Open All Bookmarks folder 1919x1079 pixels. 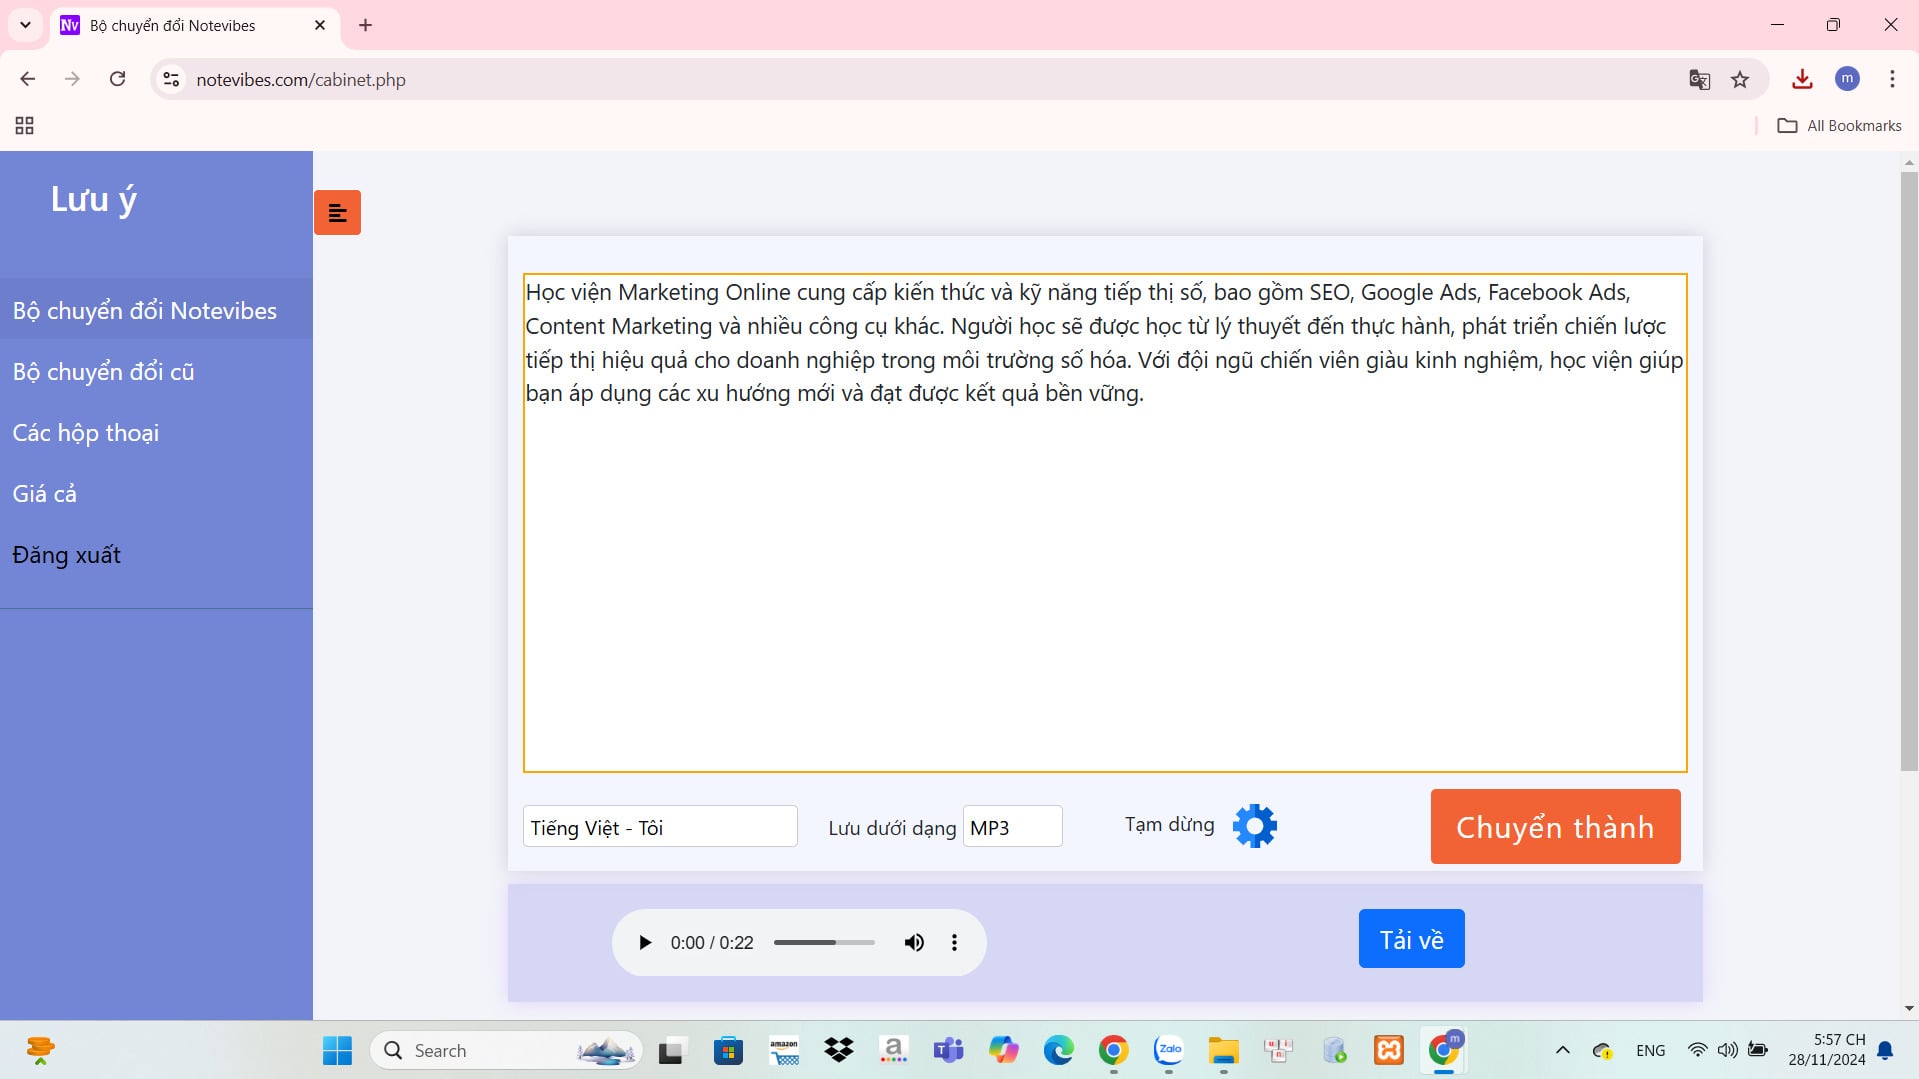coord(1840,125)
